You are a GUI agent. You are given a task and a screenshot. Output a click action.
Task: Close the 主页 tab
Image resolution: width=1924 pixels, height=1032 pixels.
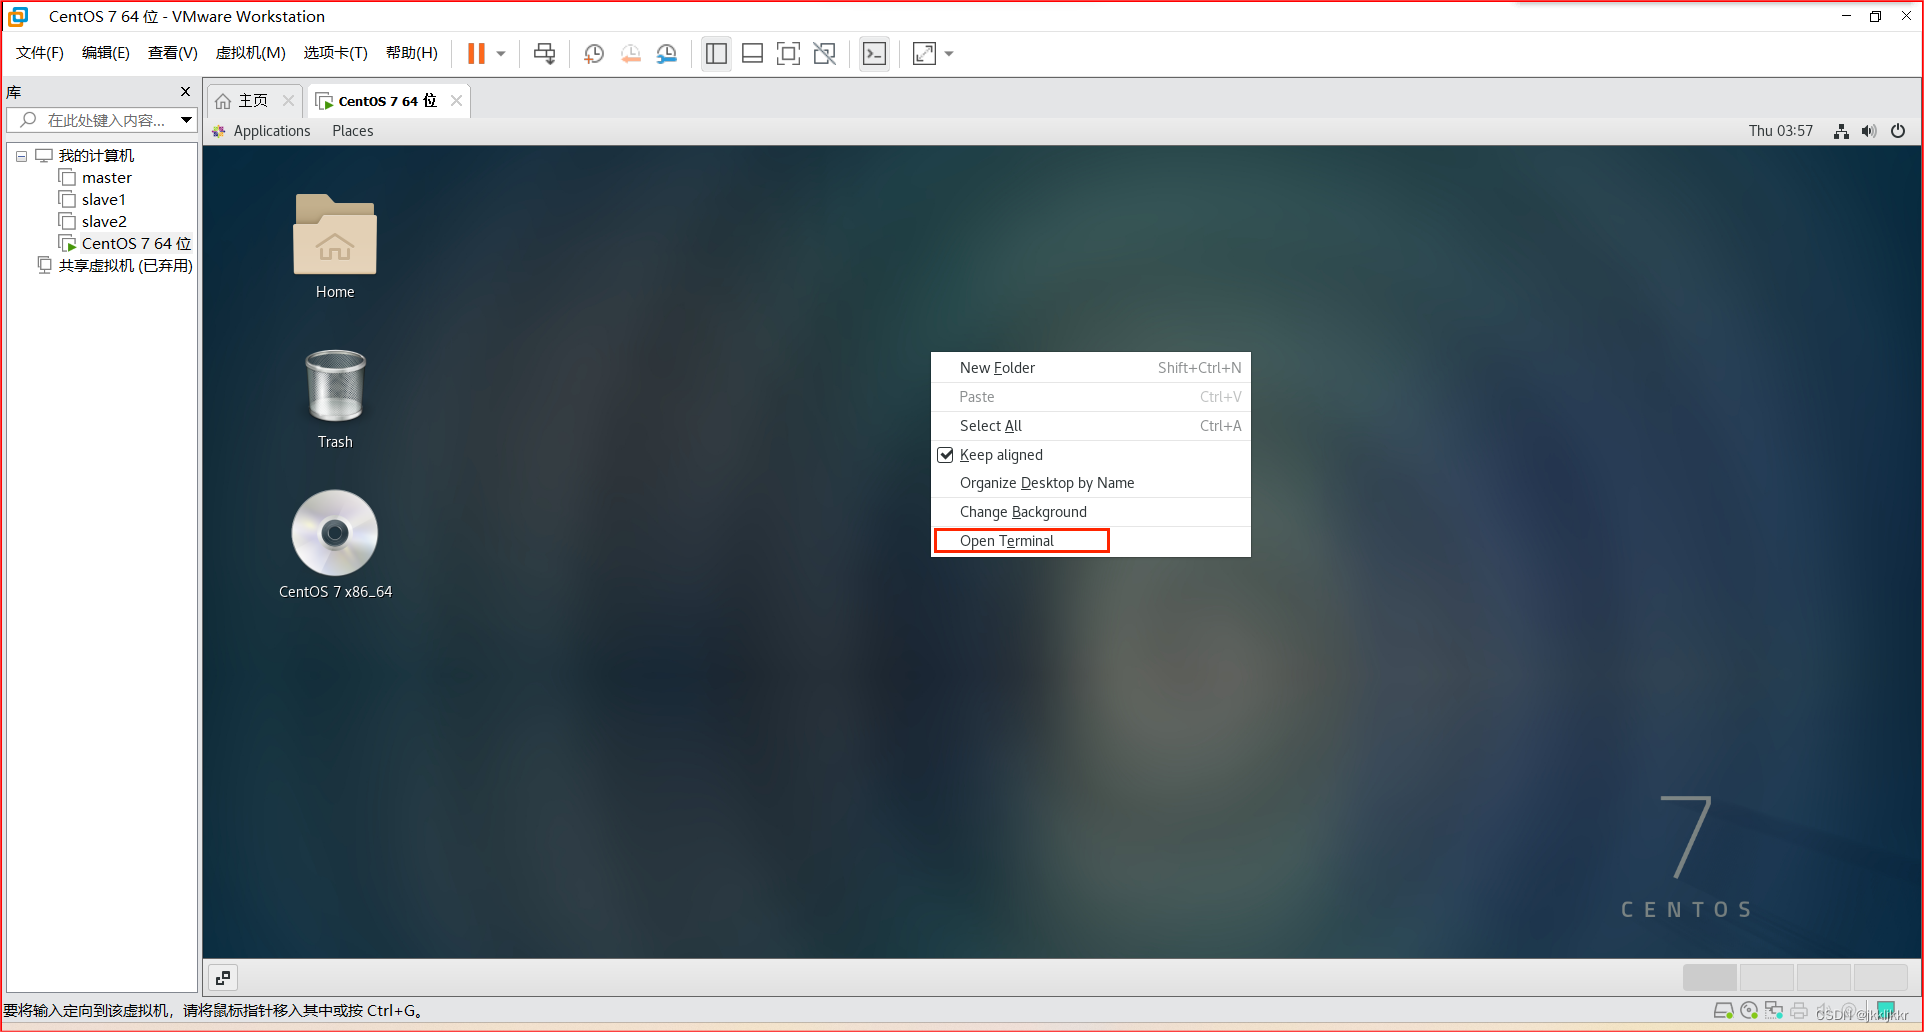[x=288, y=100]
